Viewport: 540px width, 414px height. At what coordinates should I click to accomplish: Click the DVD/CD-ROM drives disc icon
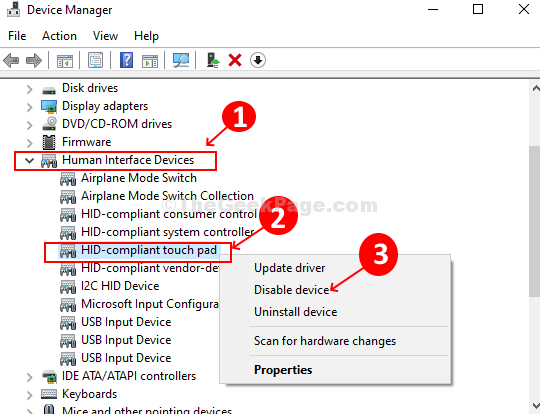pyautogui.click(x=49, y=124)
